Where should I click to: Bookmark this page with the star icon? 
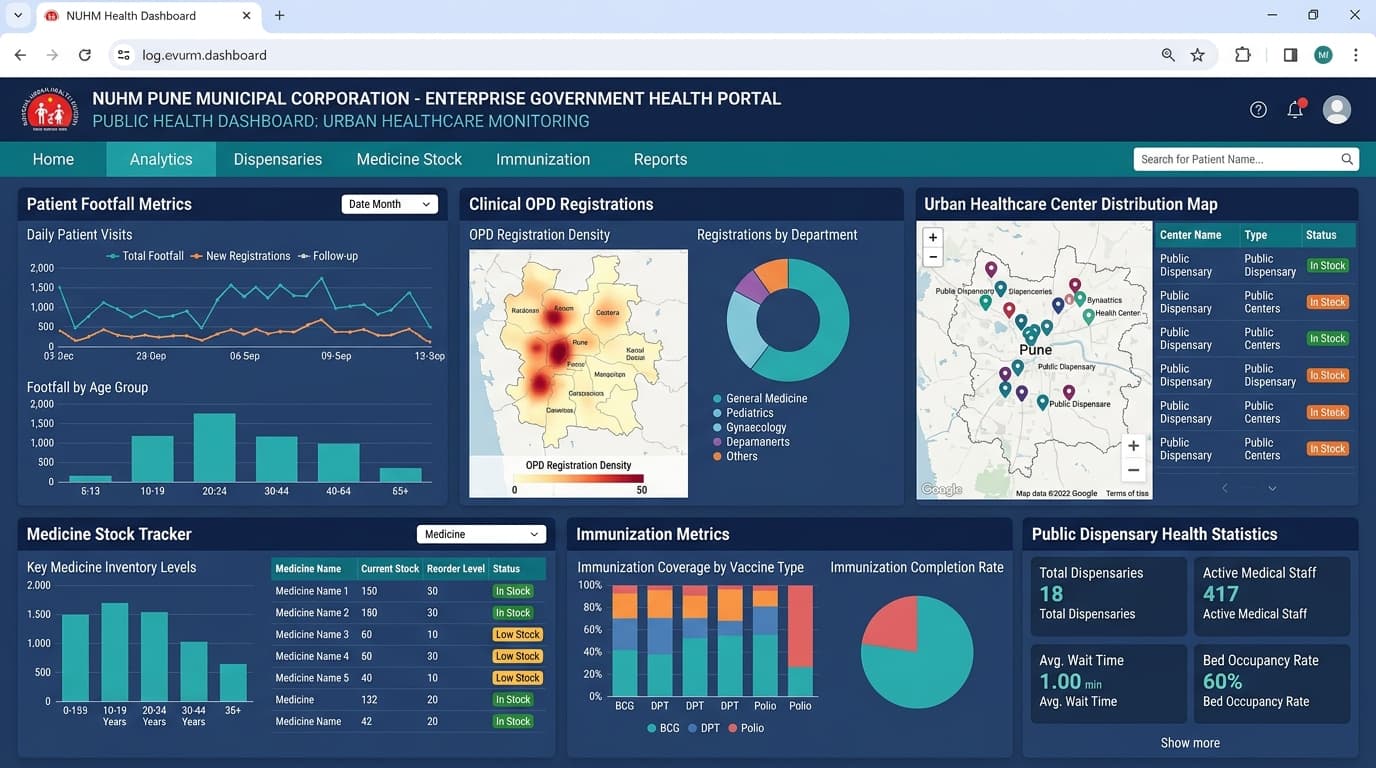(1197, 55)
